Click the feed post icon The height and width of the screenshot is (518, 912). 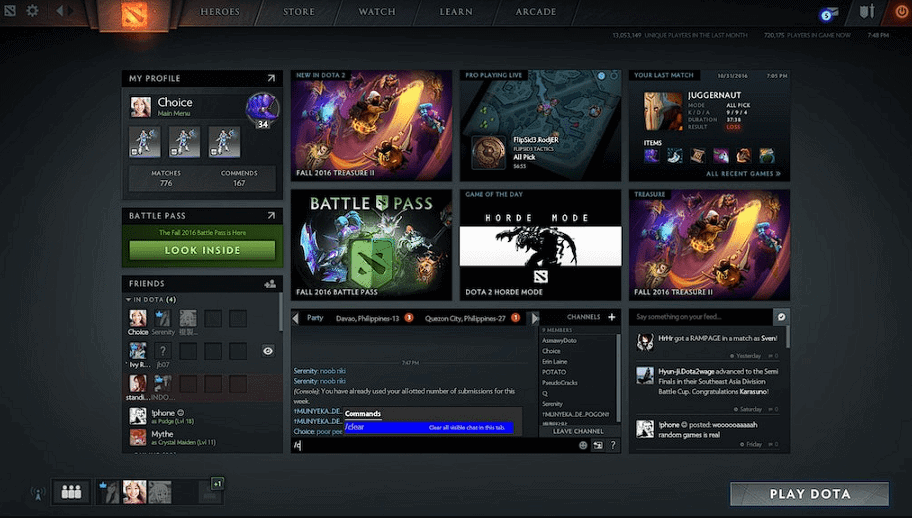point(781,317)
